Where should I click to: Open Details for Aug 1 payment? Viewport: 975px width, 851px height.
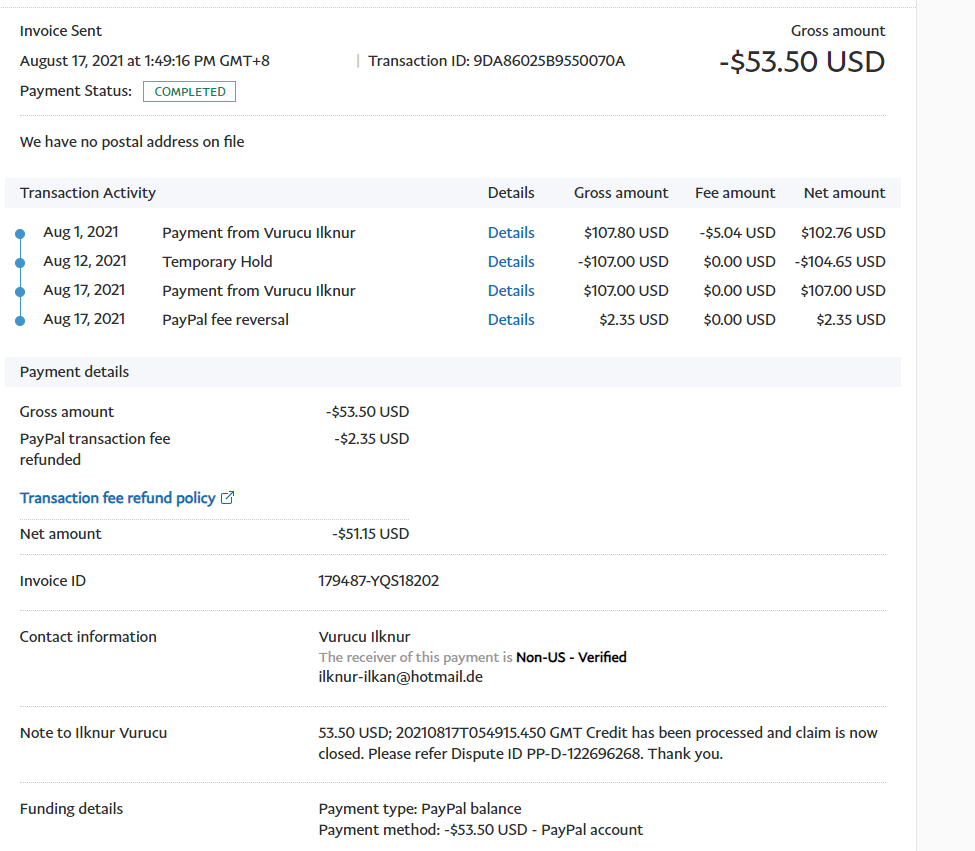[x=510, y=233]
